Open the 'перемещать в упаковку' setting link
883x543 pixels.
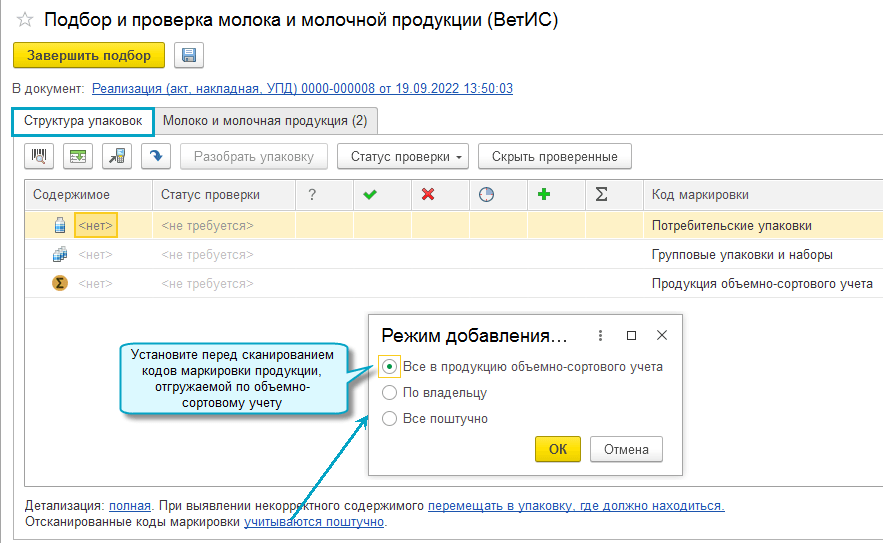tap(576, 506)
